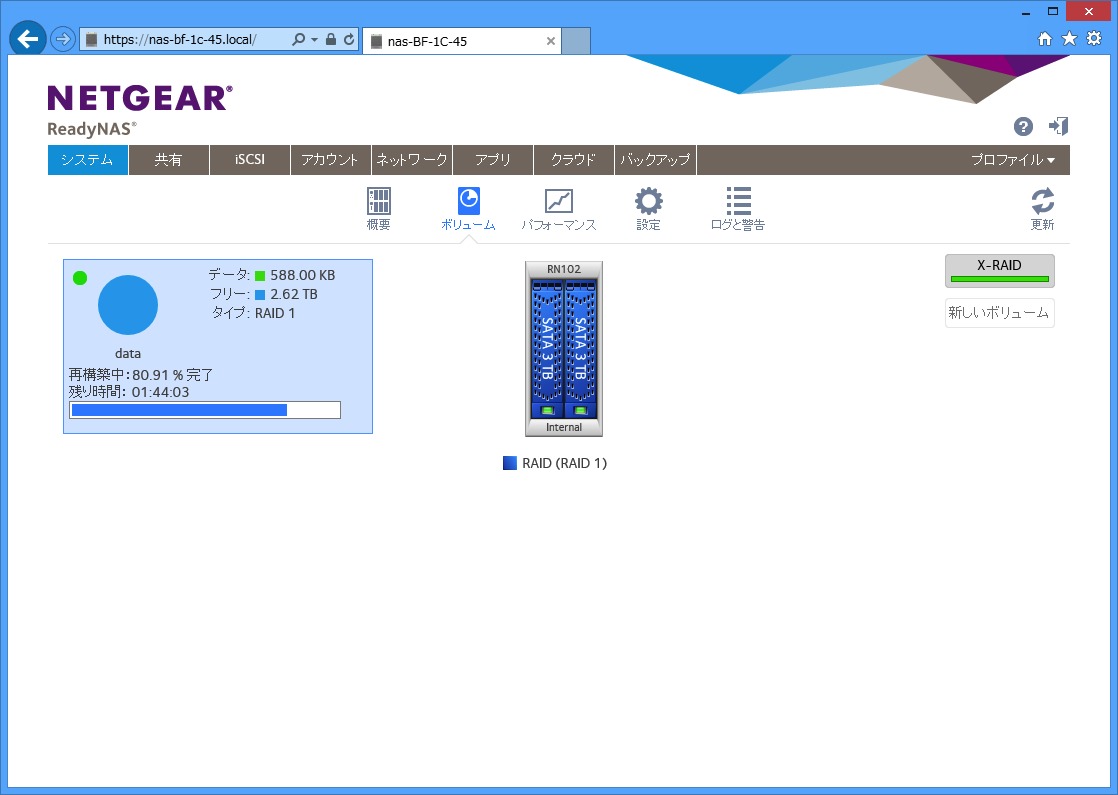Open the 設定 gear icon

[x=648, y=202]
